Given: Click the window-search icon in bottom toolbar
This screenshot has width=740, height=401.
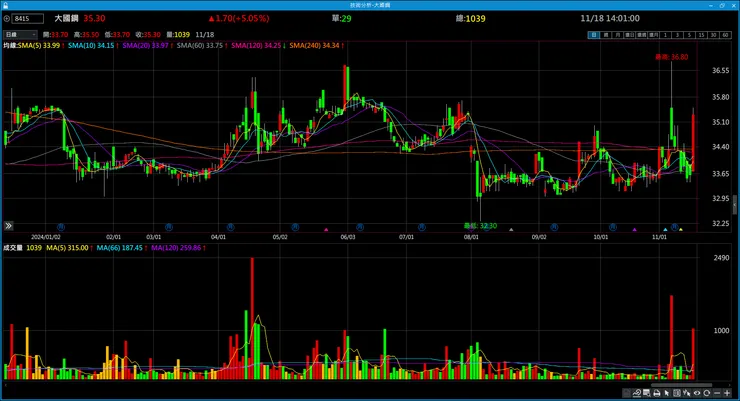Looking at the screenshot, I should pyautogui.click(x=647, y=393).
